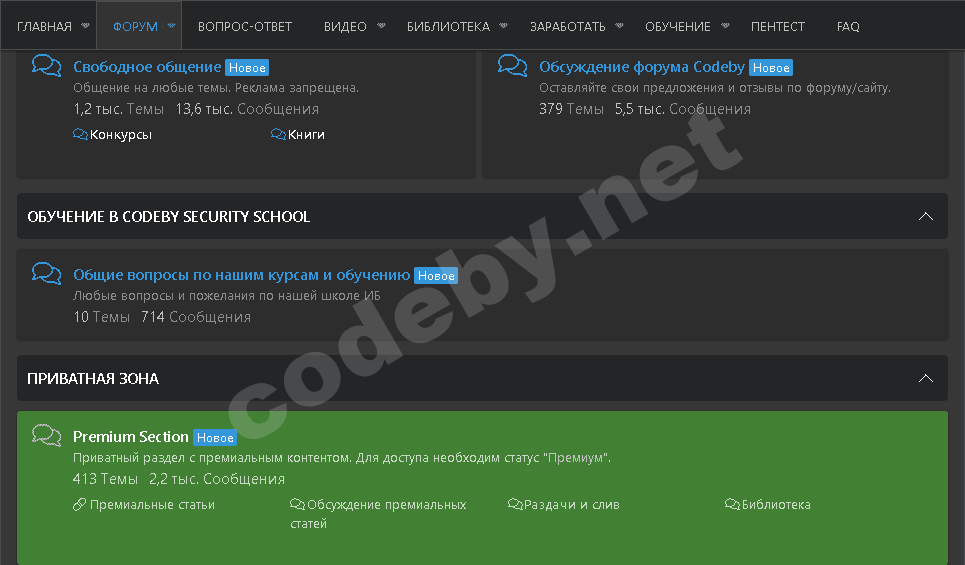Viewport: 965px width, 565px height.
Task: Open the FAQ navigation link
Action: 848,26
